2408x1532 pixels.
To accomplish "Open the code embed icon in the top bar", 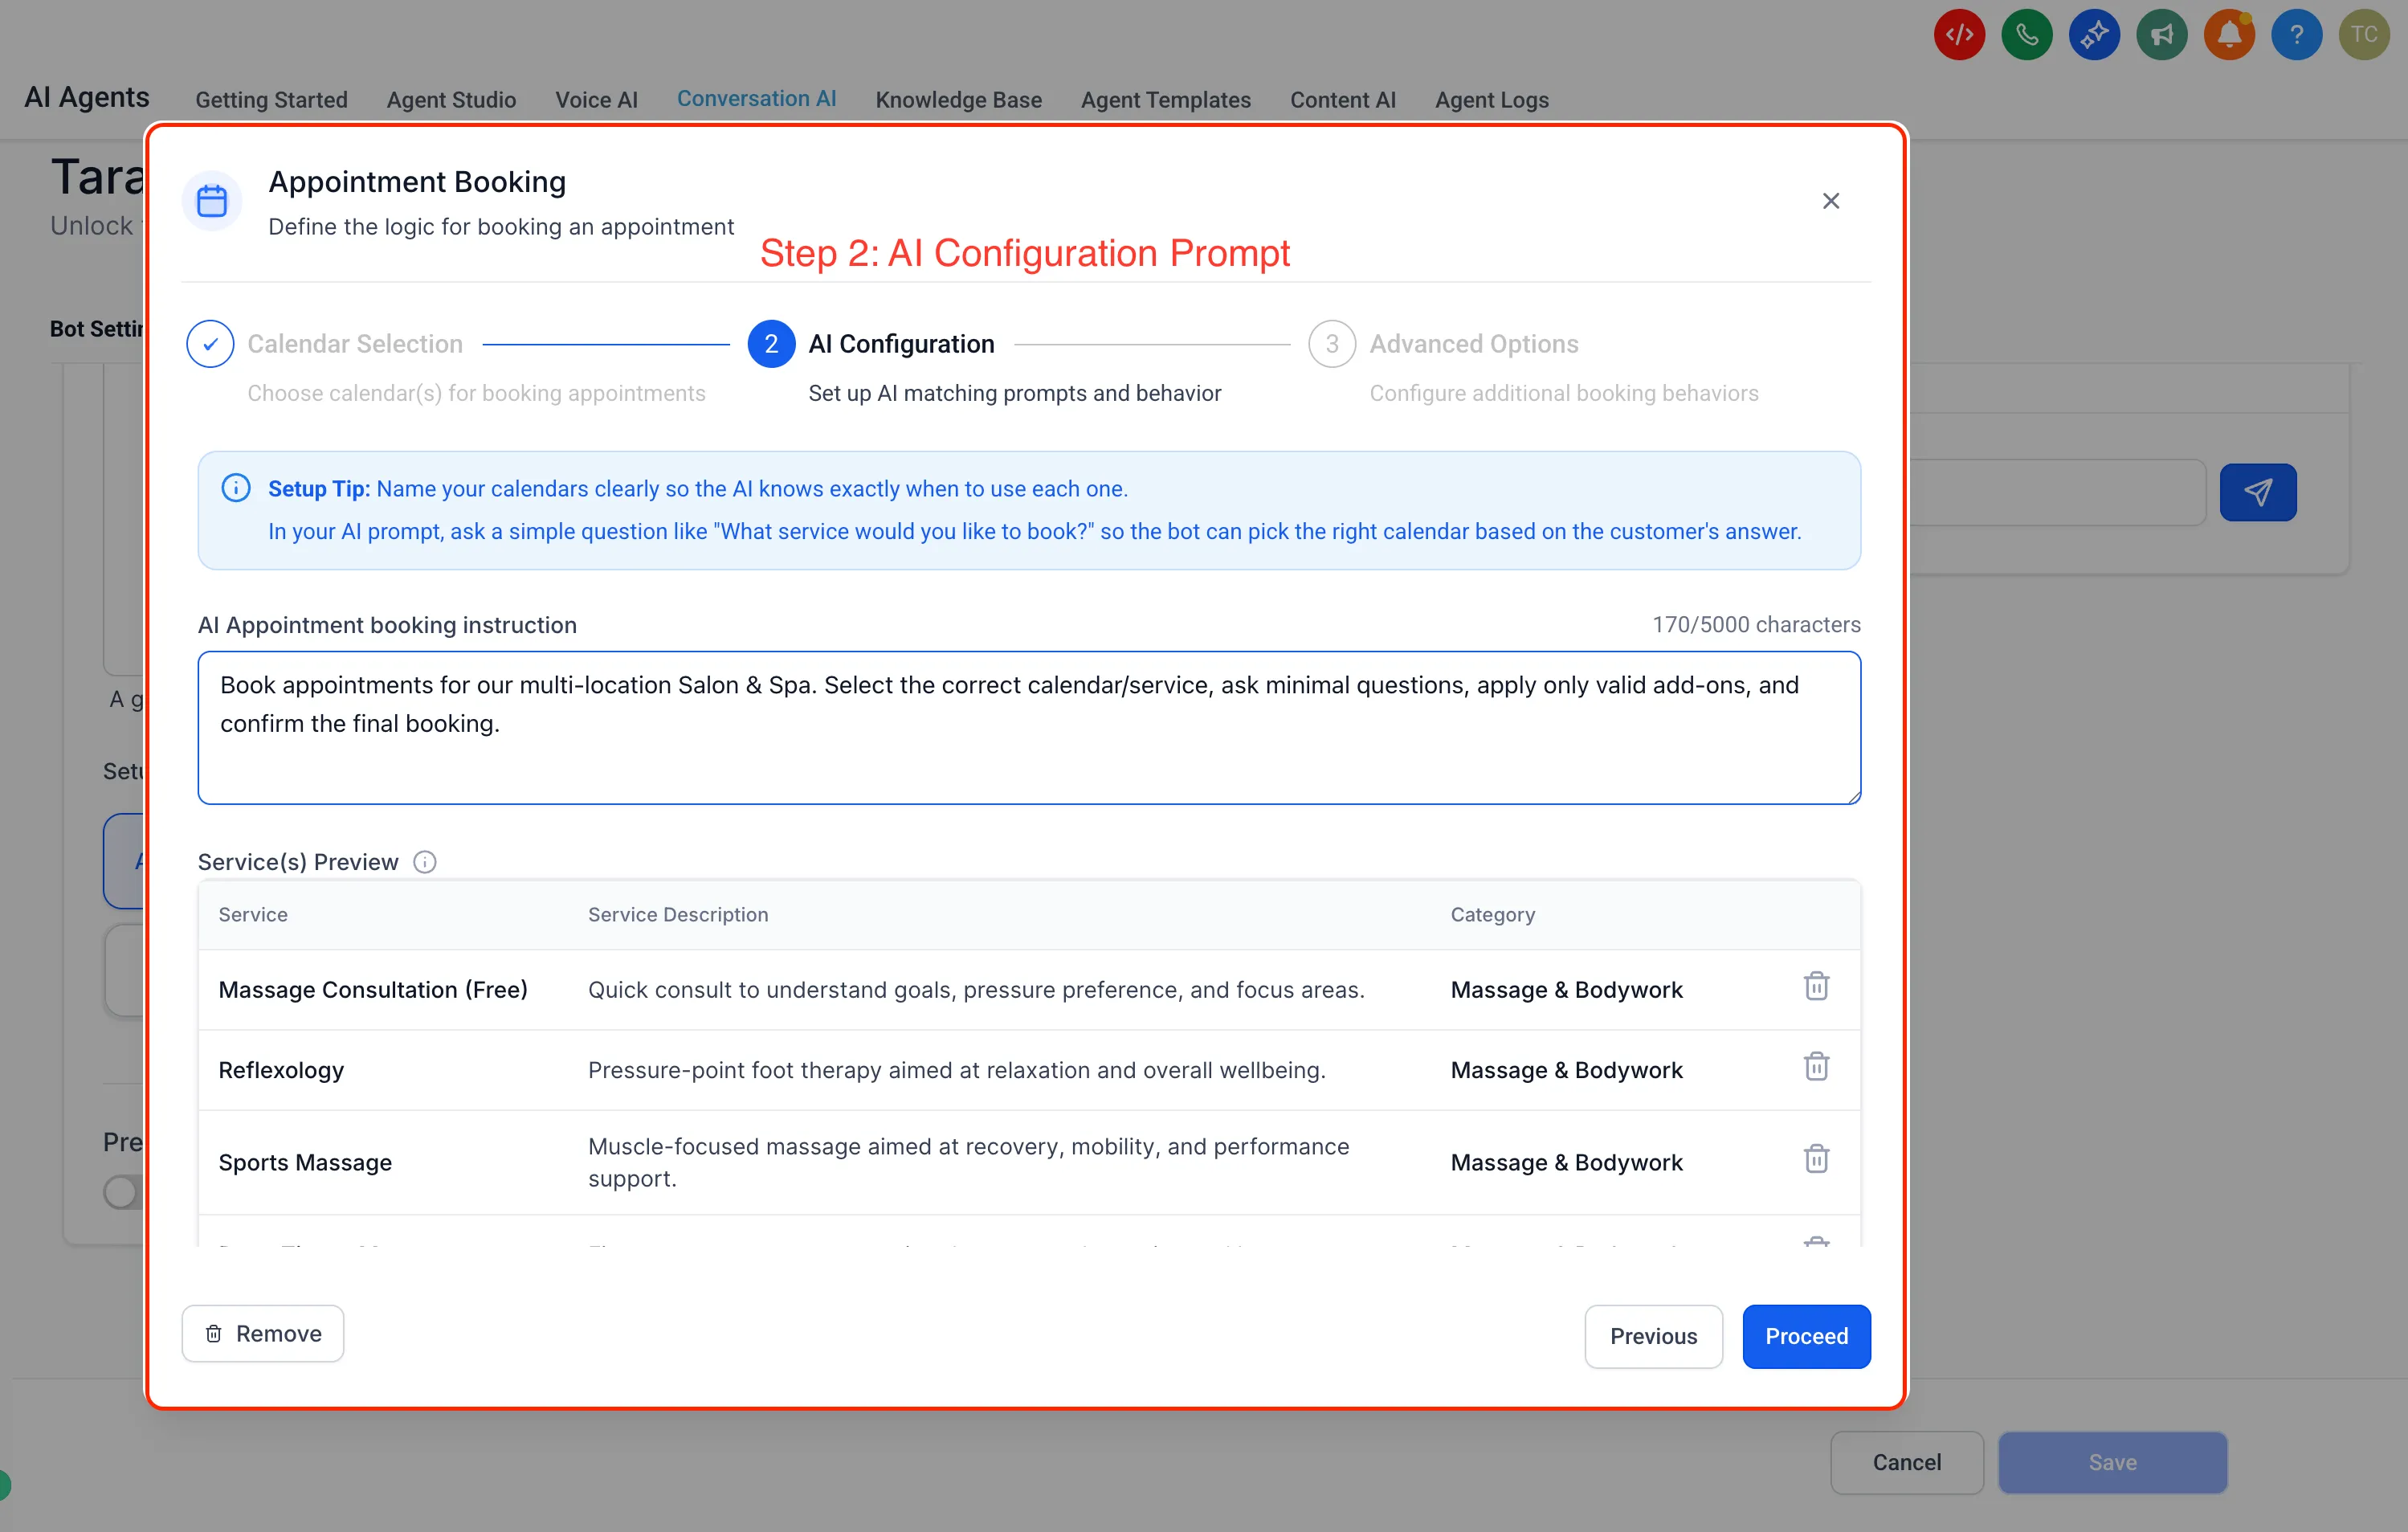I will pyautogui.click(x=1958, y=33).
